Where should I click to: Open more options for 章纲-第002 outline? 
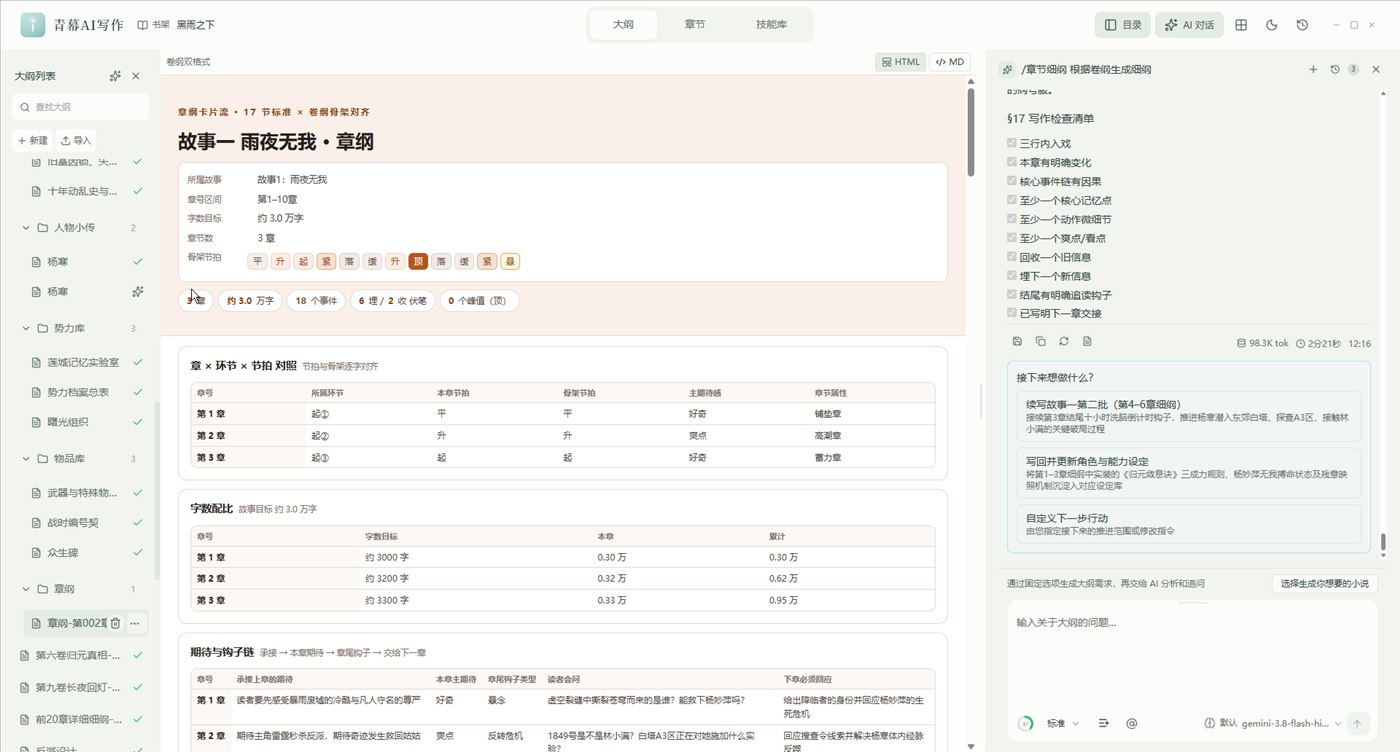point(134,623)
